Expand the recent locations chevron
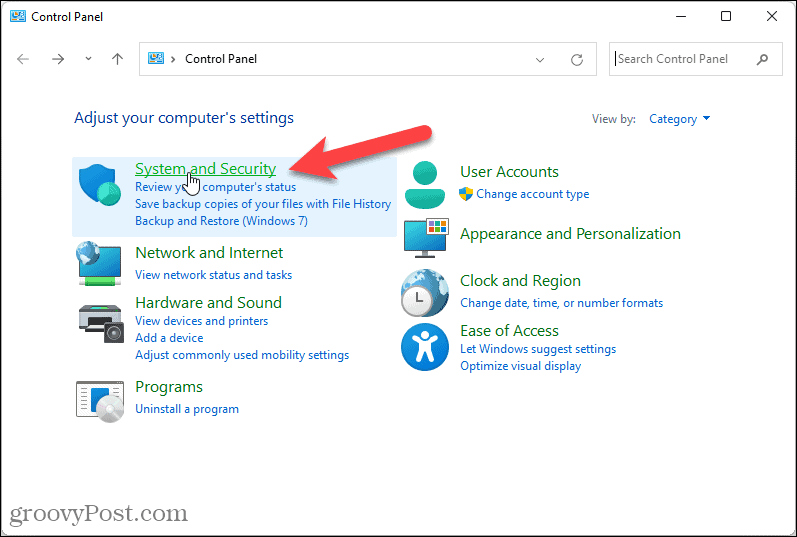The image size is (797, 537). 88,59
